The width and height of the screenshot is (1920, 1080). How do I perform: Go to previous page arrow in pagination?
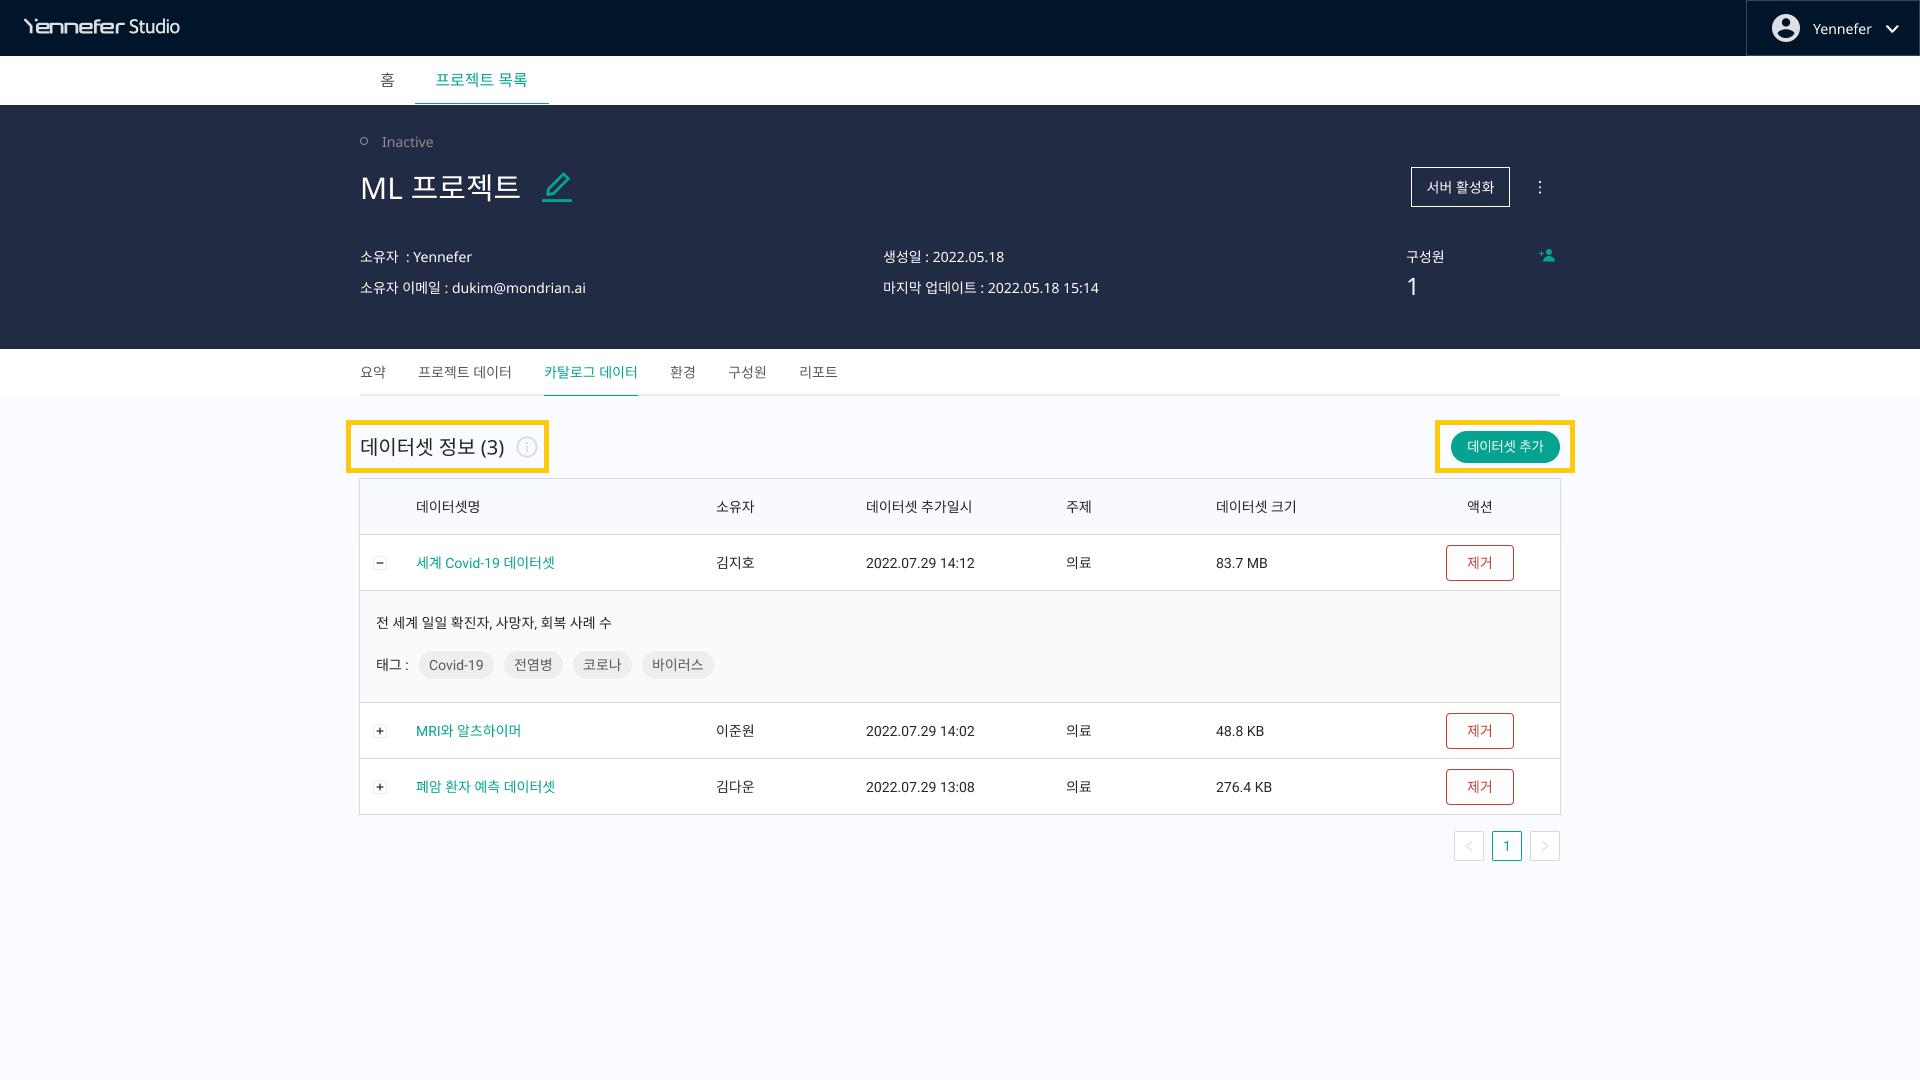click(1468, 846)
